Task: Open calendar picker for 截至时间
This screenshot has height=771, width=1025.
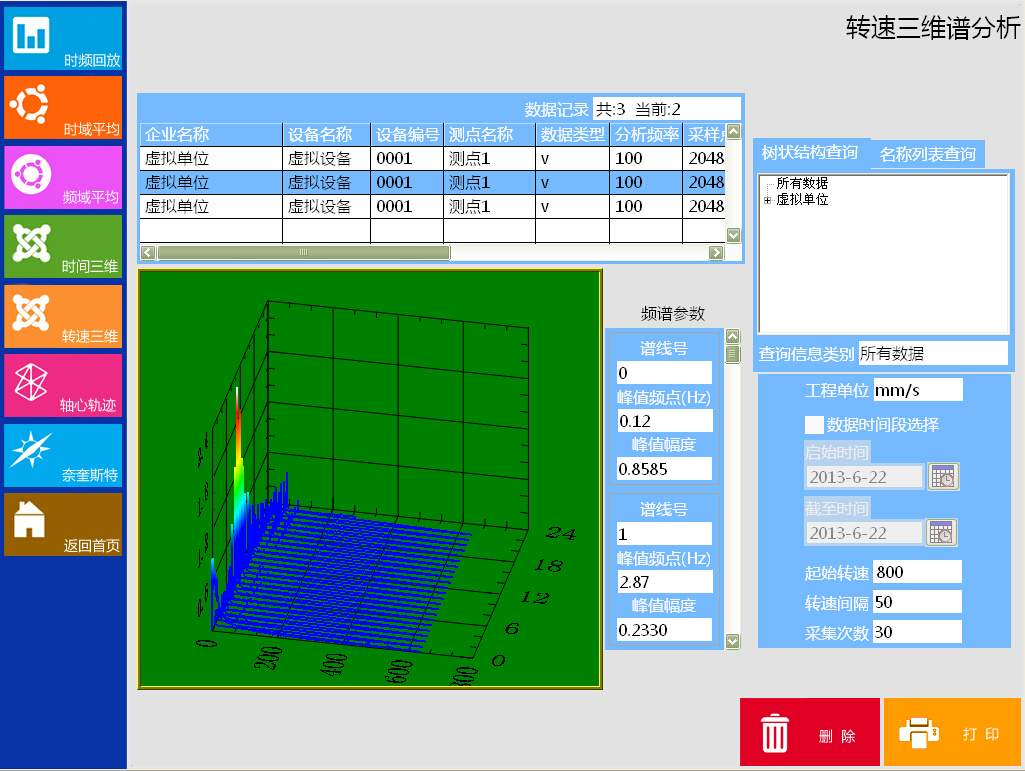Action: pos(942,533)
